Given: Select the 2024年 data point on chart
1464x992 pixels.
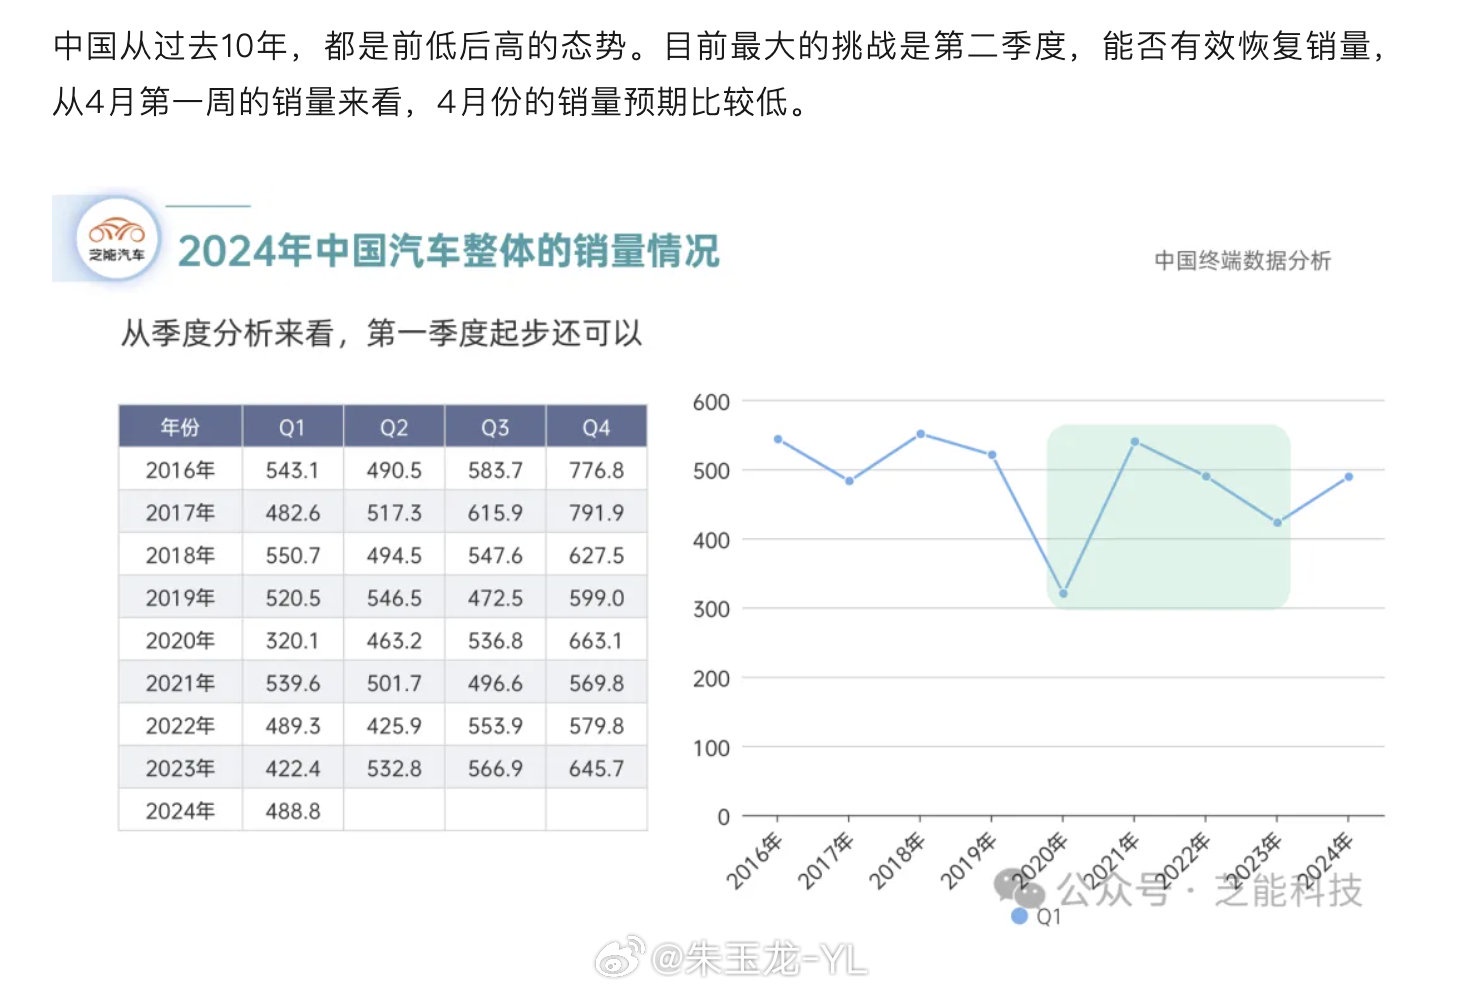Looking at the screenshot, I should [1348, 477].
